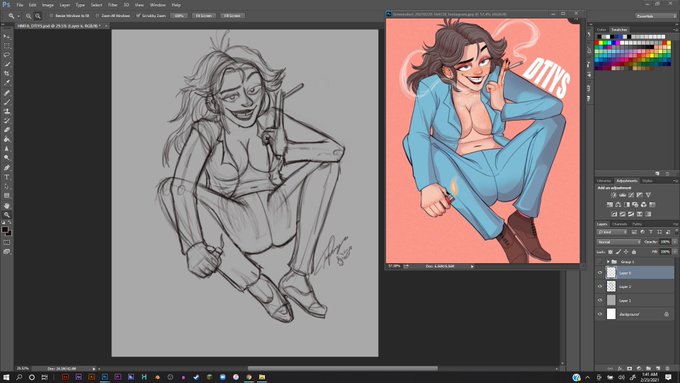Select the Eyedropper tool
Screen dimensions: 680x383
[x=7, y=83]
